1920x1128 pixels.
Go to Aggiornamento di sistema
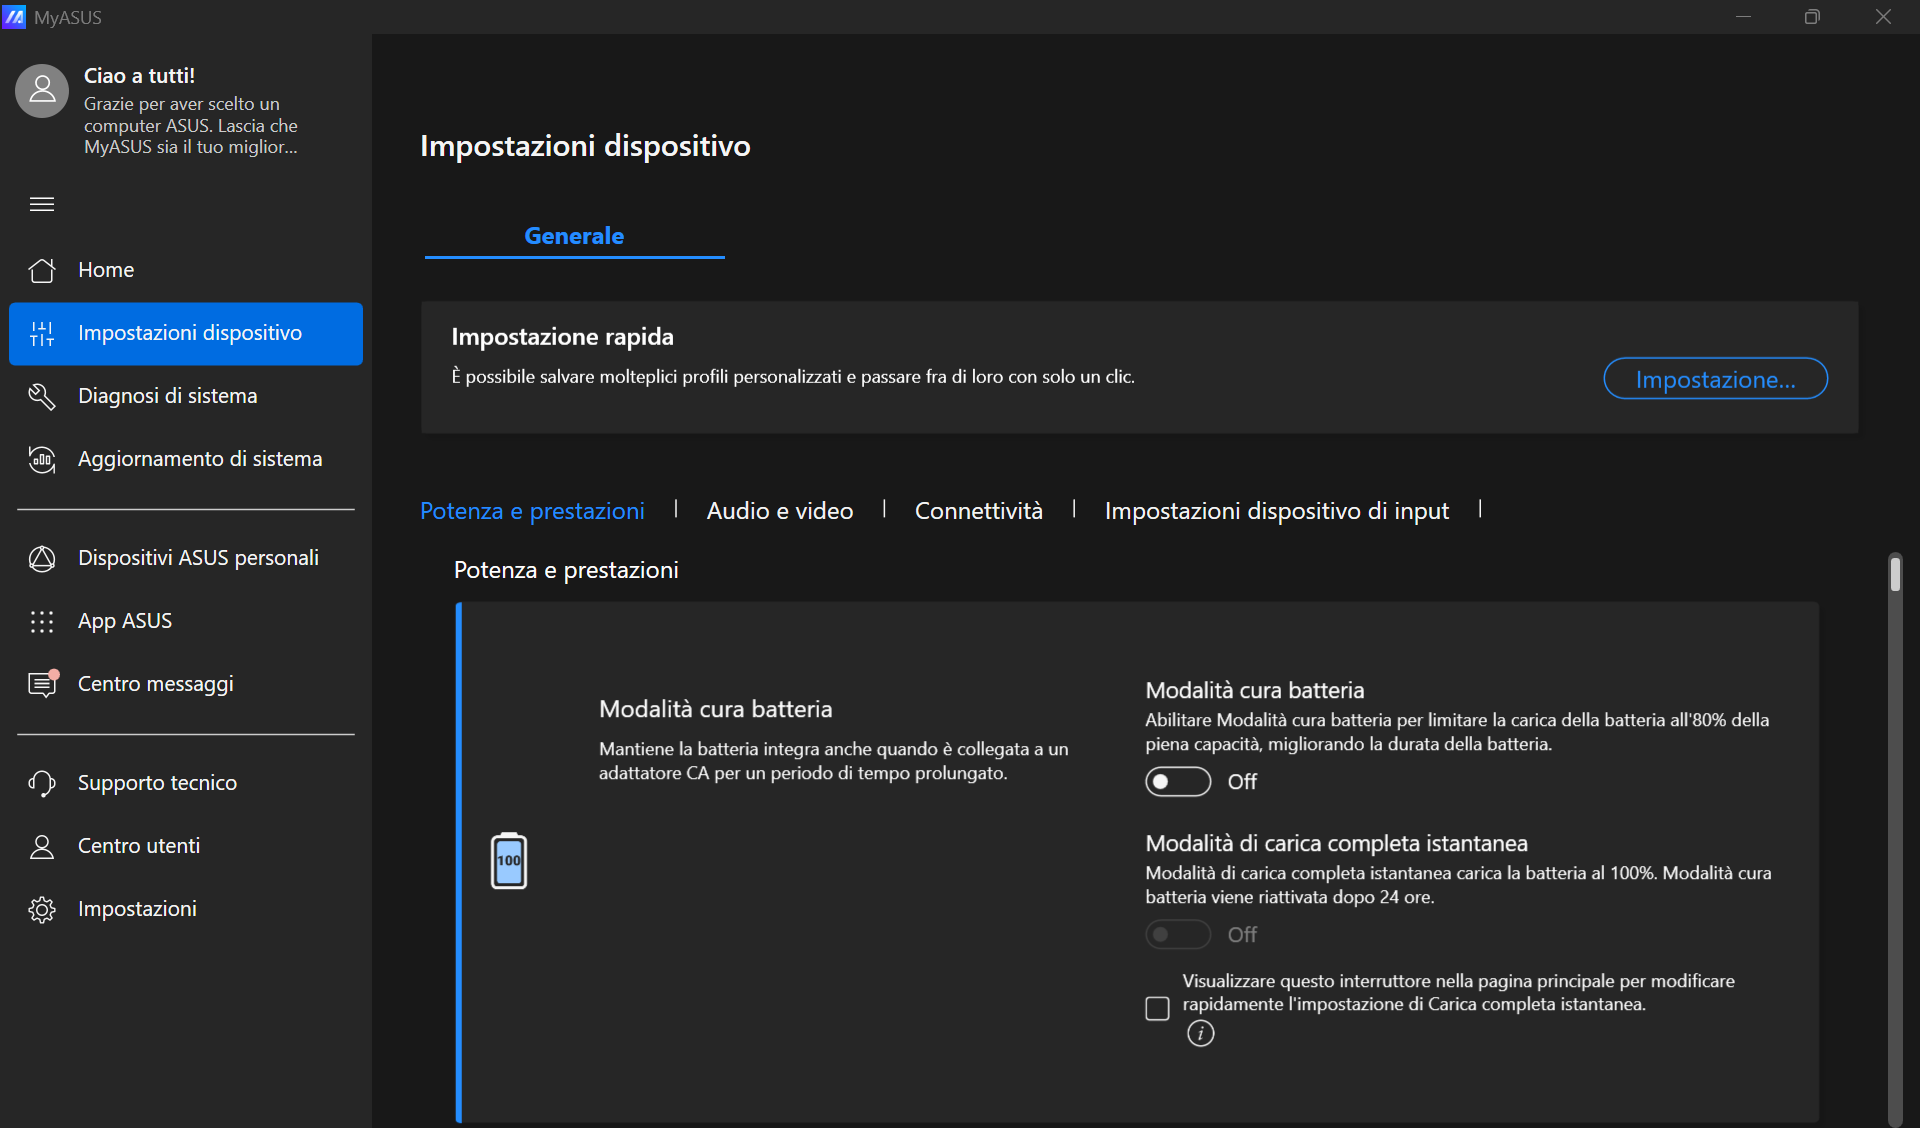[x=186, y=459]
